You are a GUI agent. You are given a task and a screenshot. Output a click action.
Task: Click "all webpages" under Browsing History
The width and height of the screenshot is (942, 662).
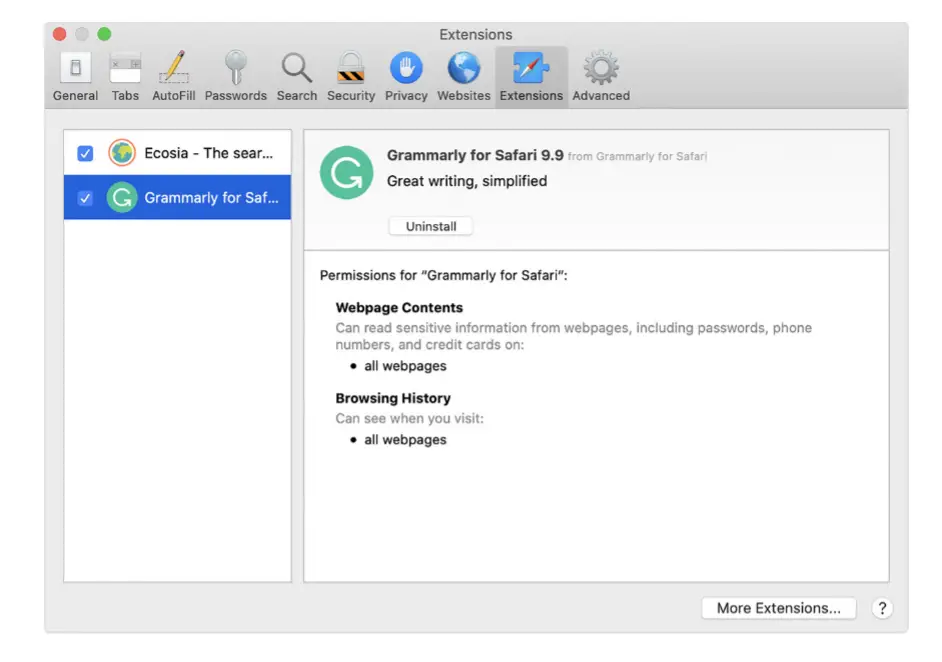pyautogui.click(x=405, y=440)
